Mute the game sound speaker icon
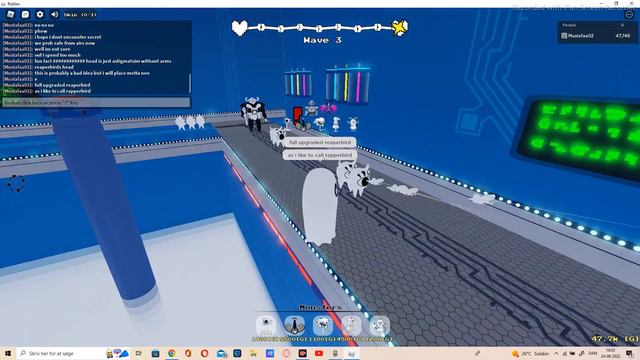The image size is (640, 360). (54, 14)
